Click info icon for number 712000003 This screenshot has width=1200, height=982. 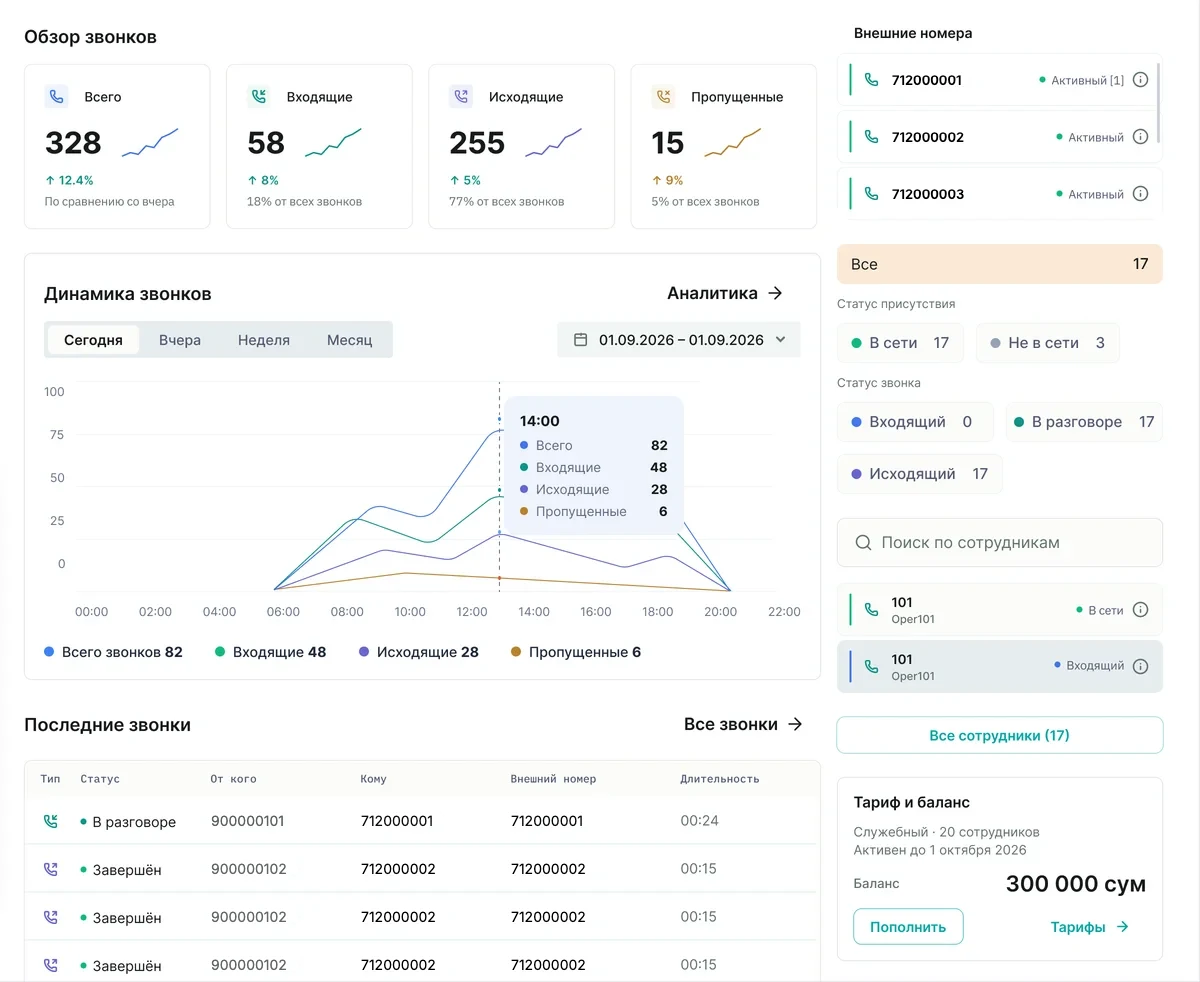[x=1140, y=194]
